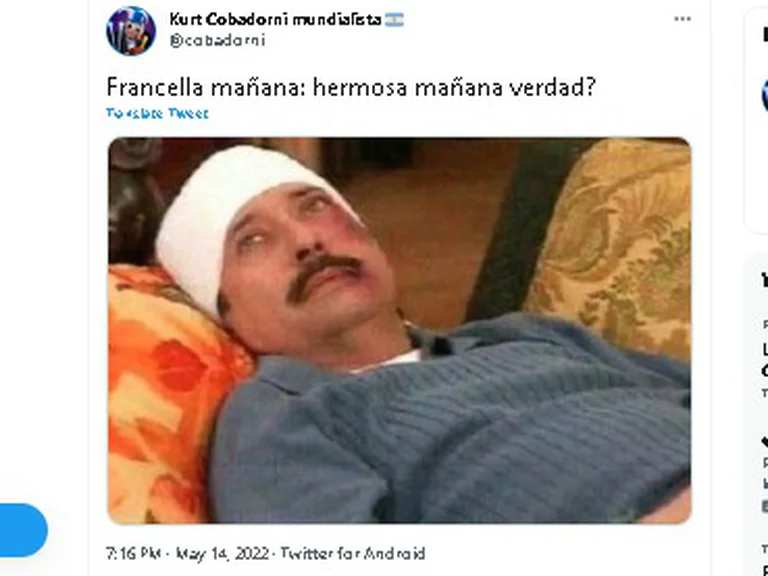
Task: Open the second trending entry in right column
Action: tap(765, 470)
